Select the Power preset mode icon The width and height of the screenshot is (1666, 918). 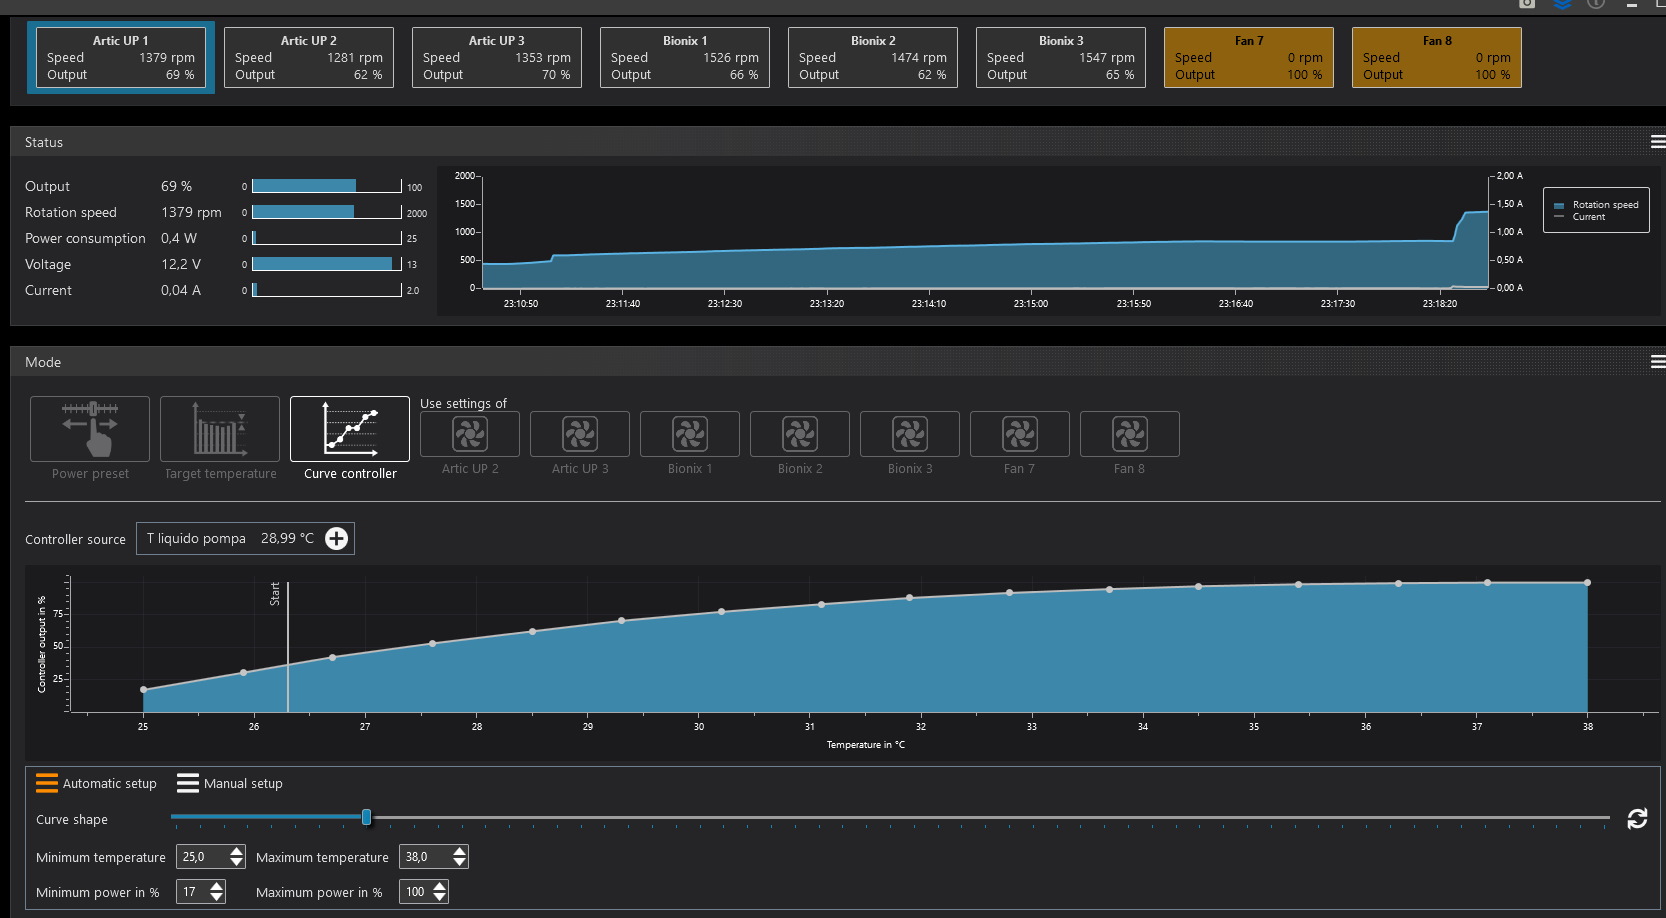point(90,429)
